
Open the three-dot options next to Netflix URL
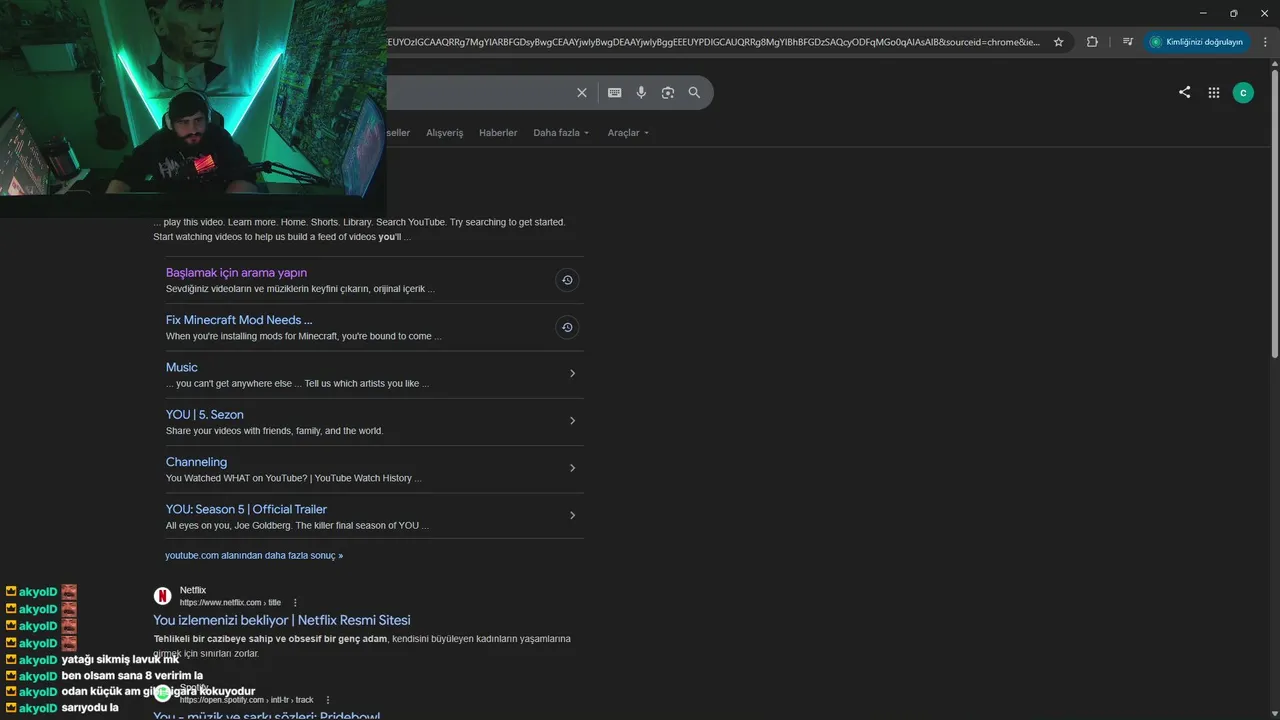pyautogui.click(x=295, y=603)
